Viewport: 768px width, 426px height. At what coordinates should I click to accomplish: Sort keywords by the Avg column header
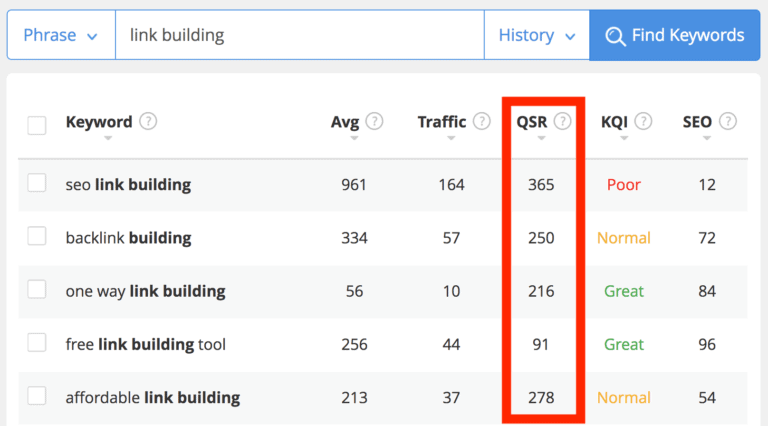click(x=345, y=121)
